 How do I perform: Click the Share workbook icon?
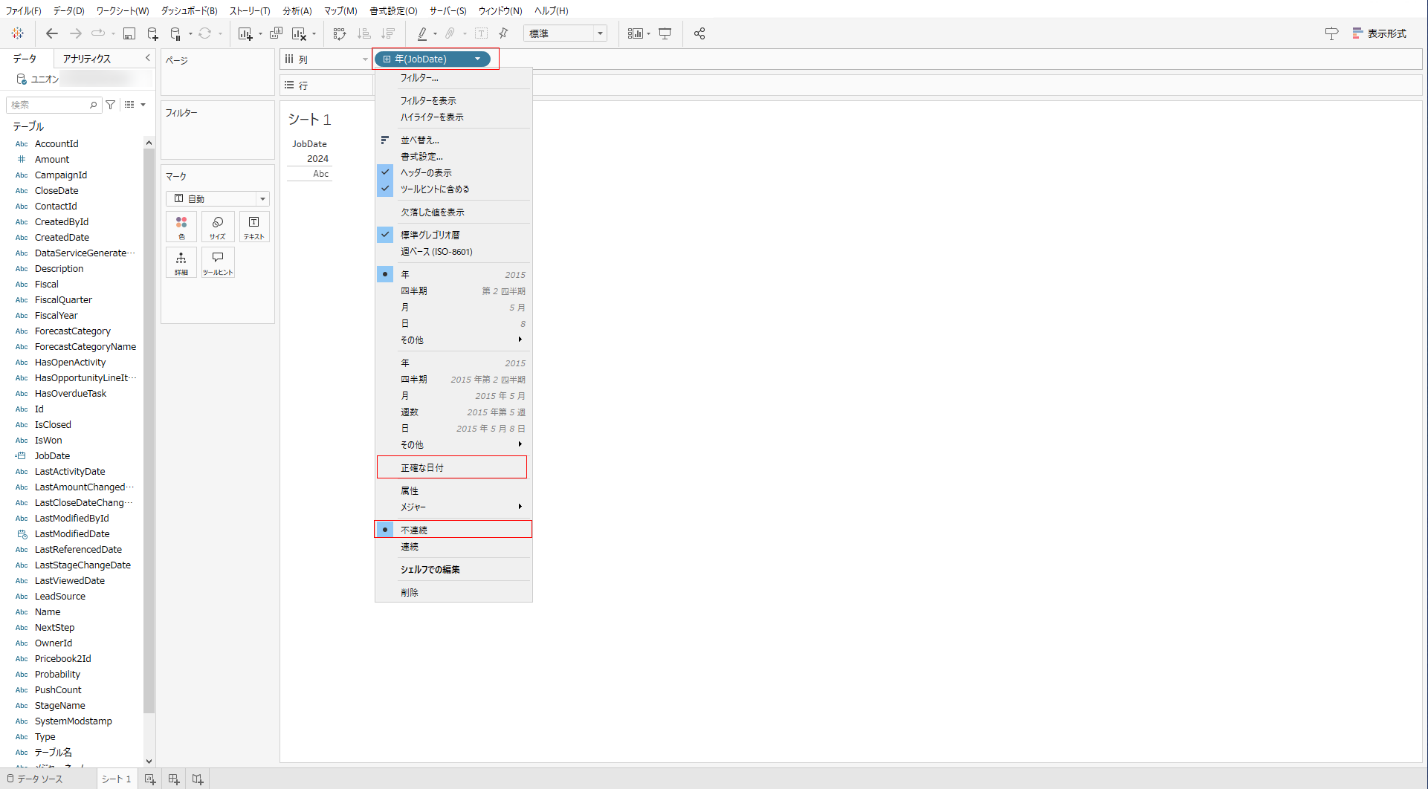coord(699,34)
